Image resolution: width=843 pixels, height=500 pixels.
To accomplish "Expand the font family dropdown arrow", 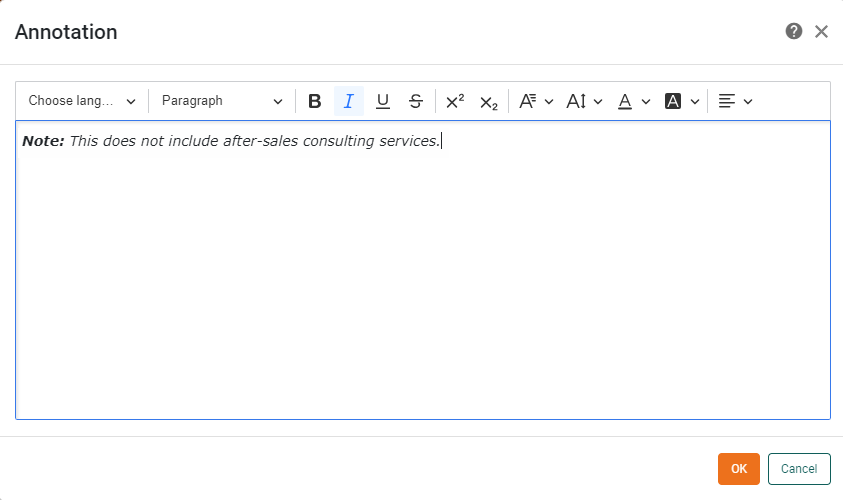I will click(549, 102).
